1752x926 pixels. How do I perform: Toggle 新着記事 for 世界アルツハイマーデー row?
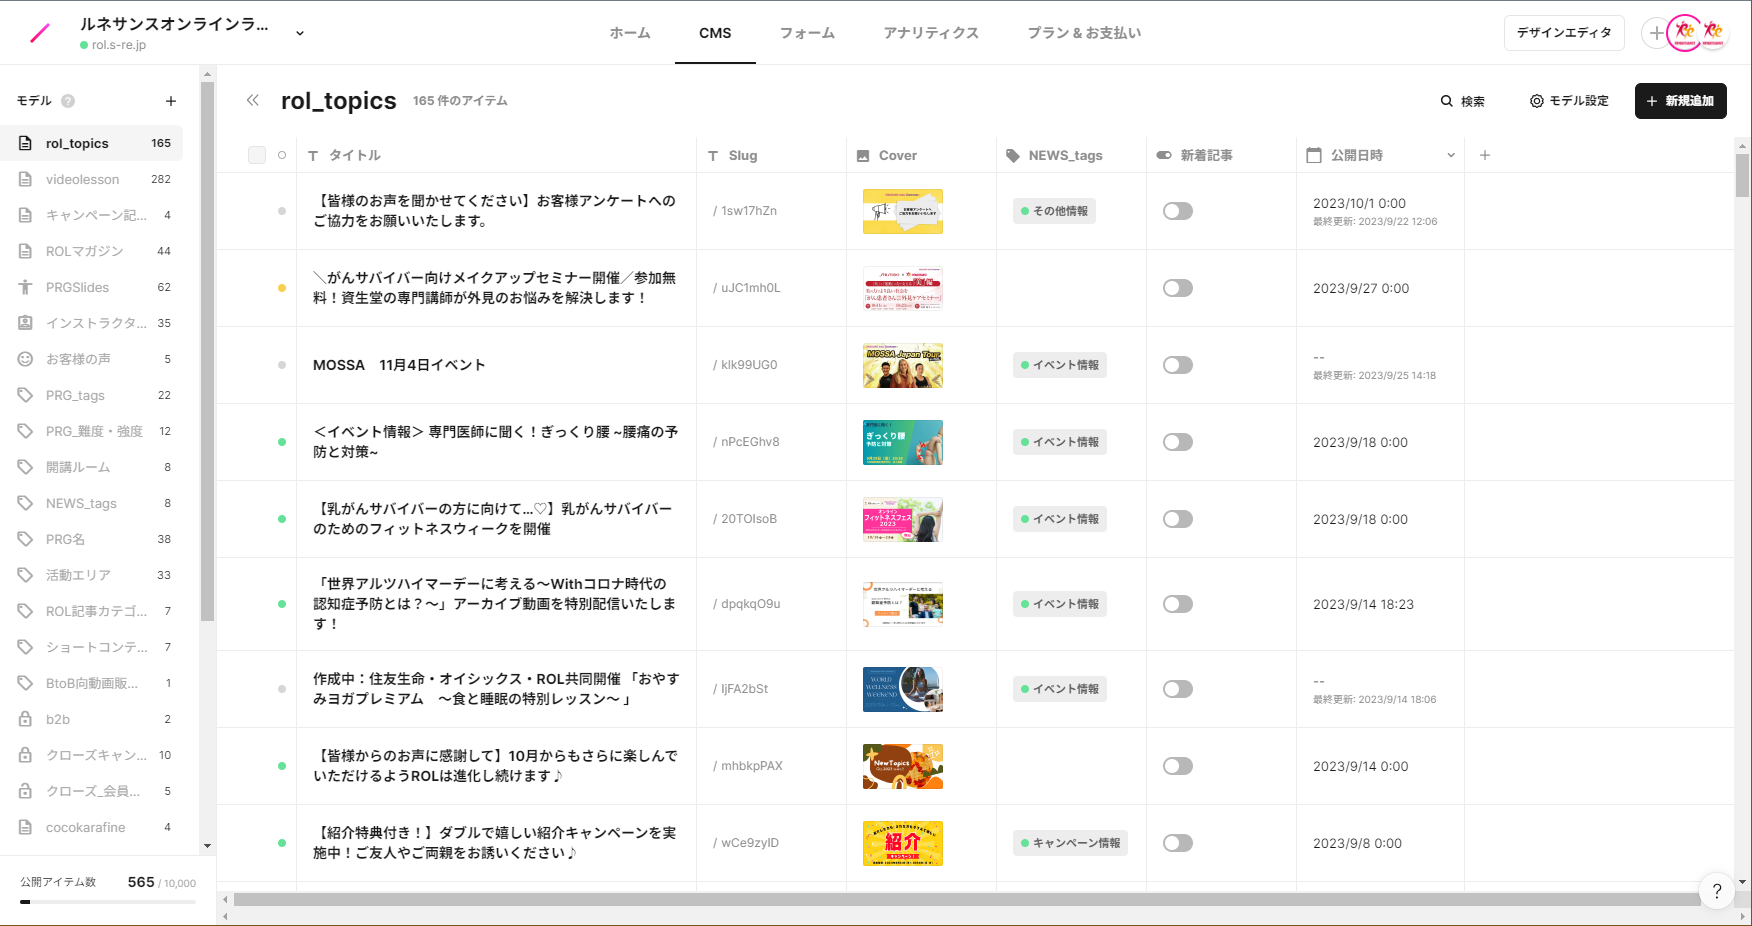pos(1178,604)
